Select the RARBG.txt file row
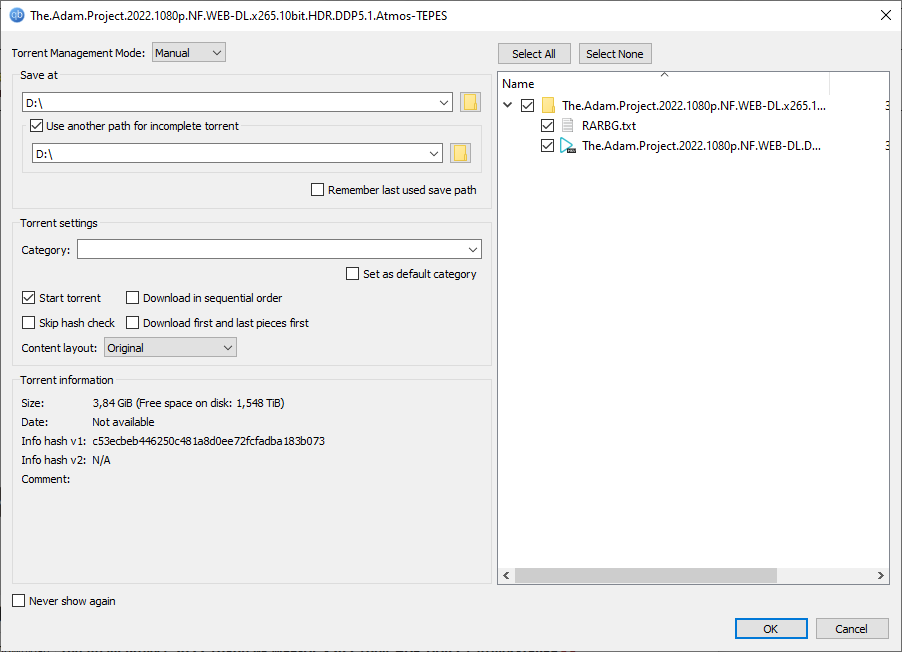 693,125
